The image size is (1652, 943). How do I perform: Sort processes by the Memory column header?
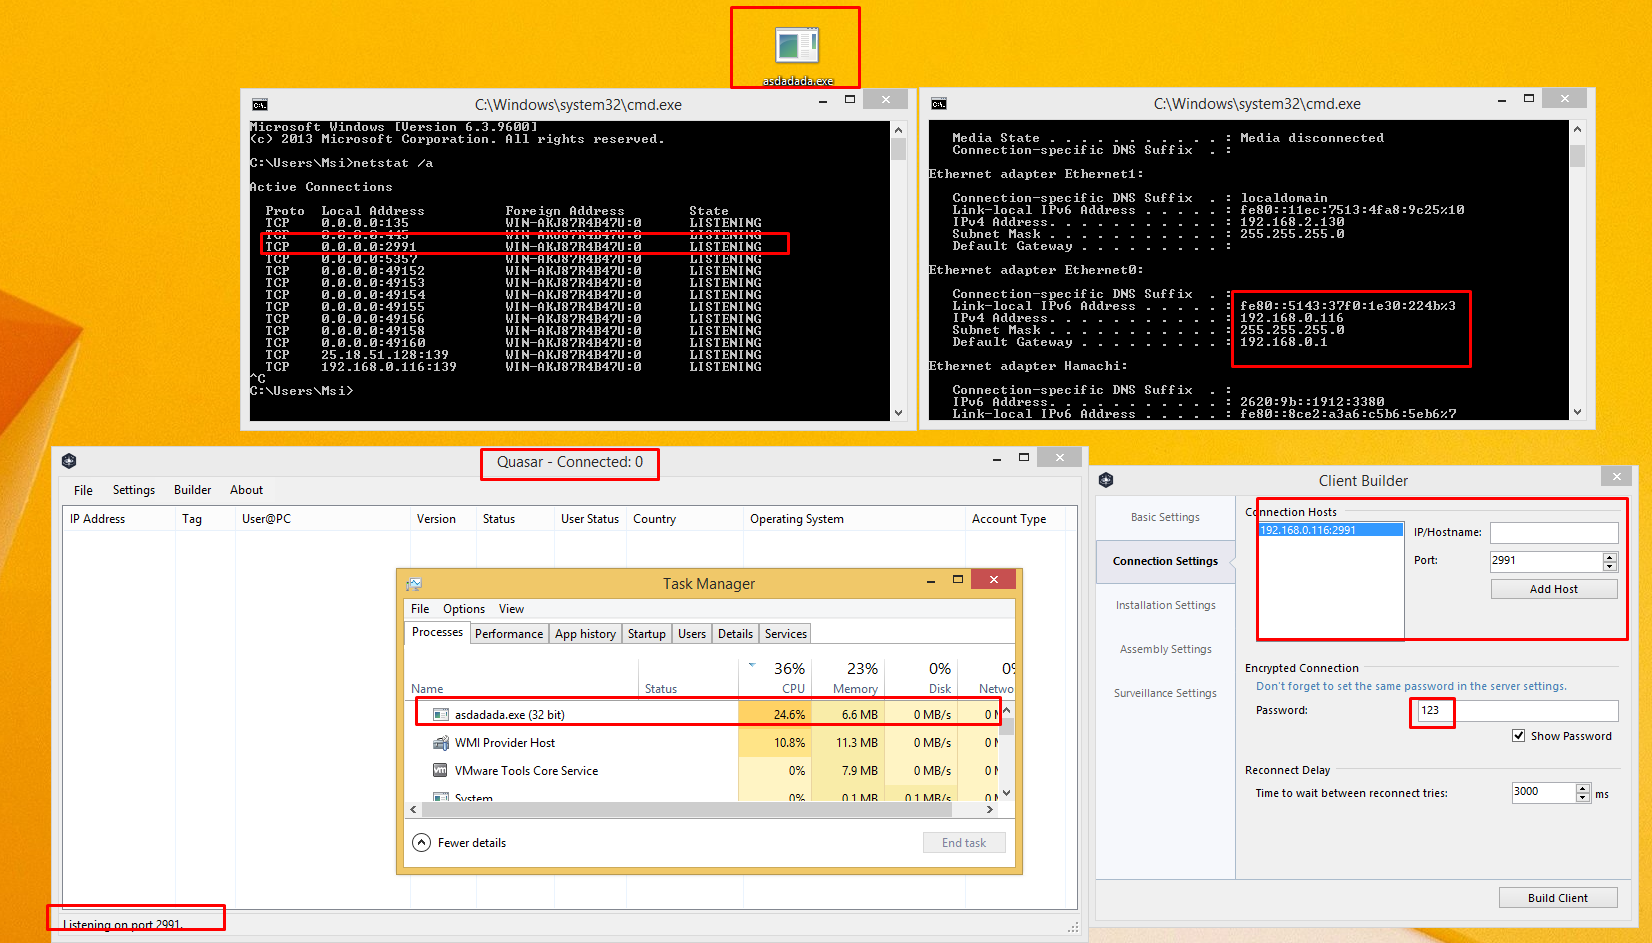[x=847, y=677]
